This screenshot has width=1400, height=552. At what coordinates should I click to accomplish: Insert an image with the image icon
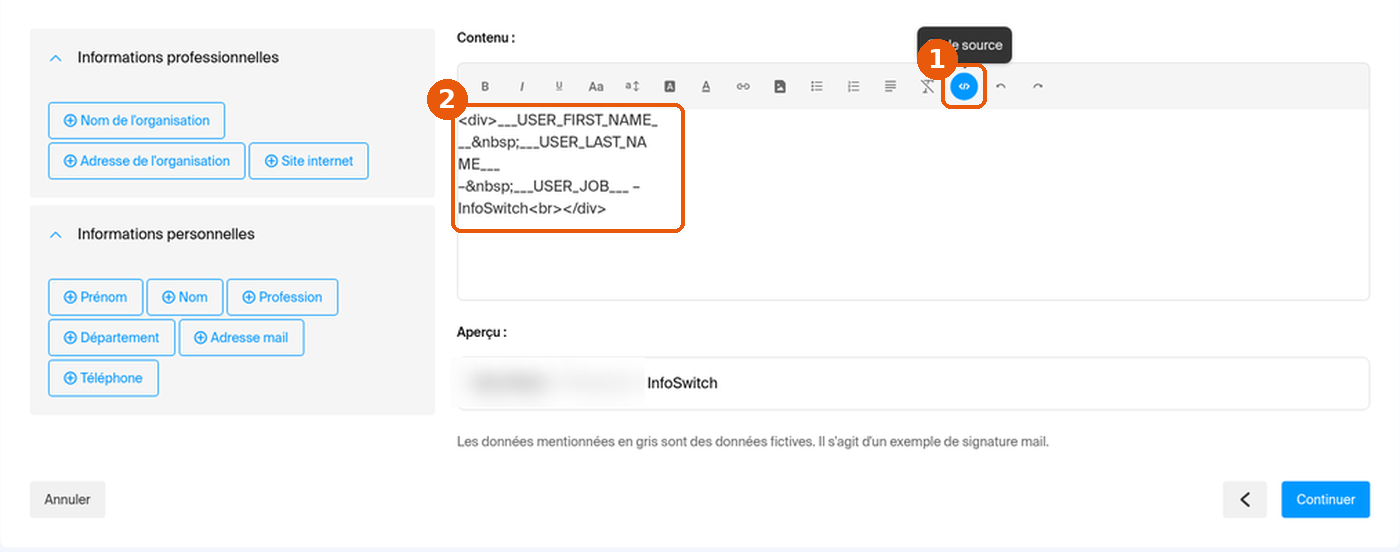780,87
